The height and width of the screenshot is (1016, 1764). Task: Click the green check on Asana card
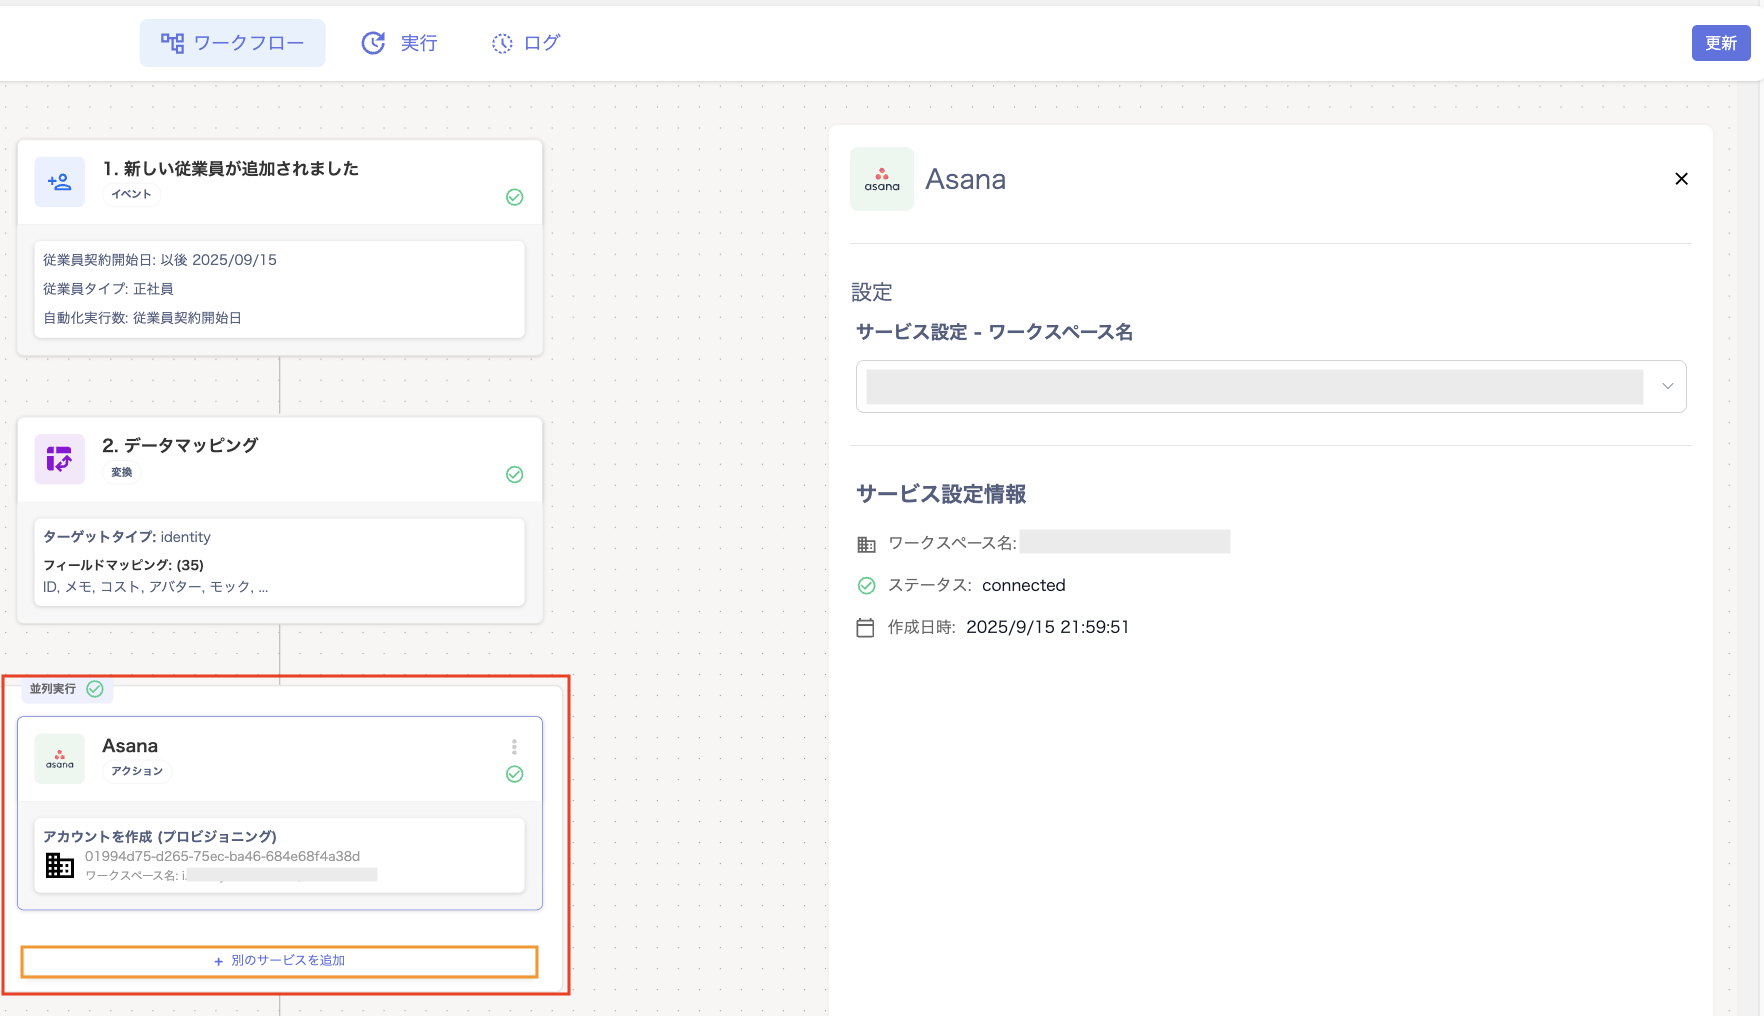515,774
